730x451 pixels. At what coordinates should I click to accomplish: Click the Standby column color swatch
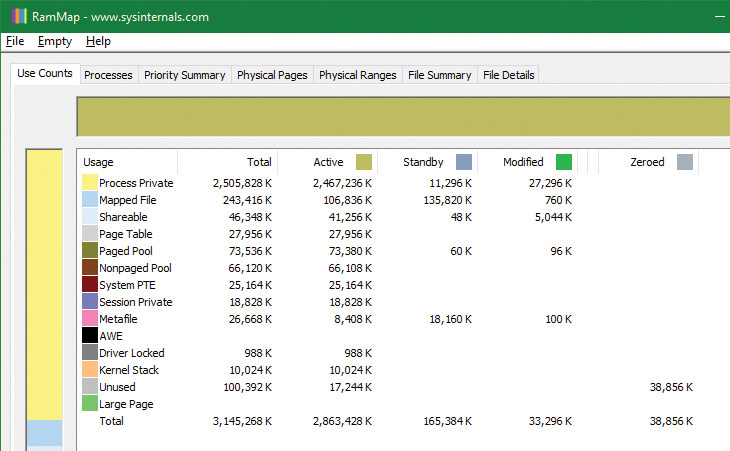[x=463, y=162]
